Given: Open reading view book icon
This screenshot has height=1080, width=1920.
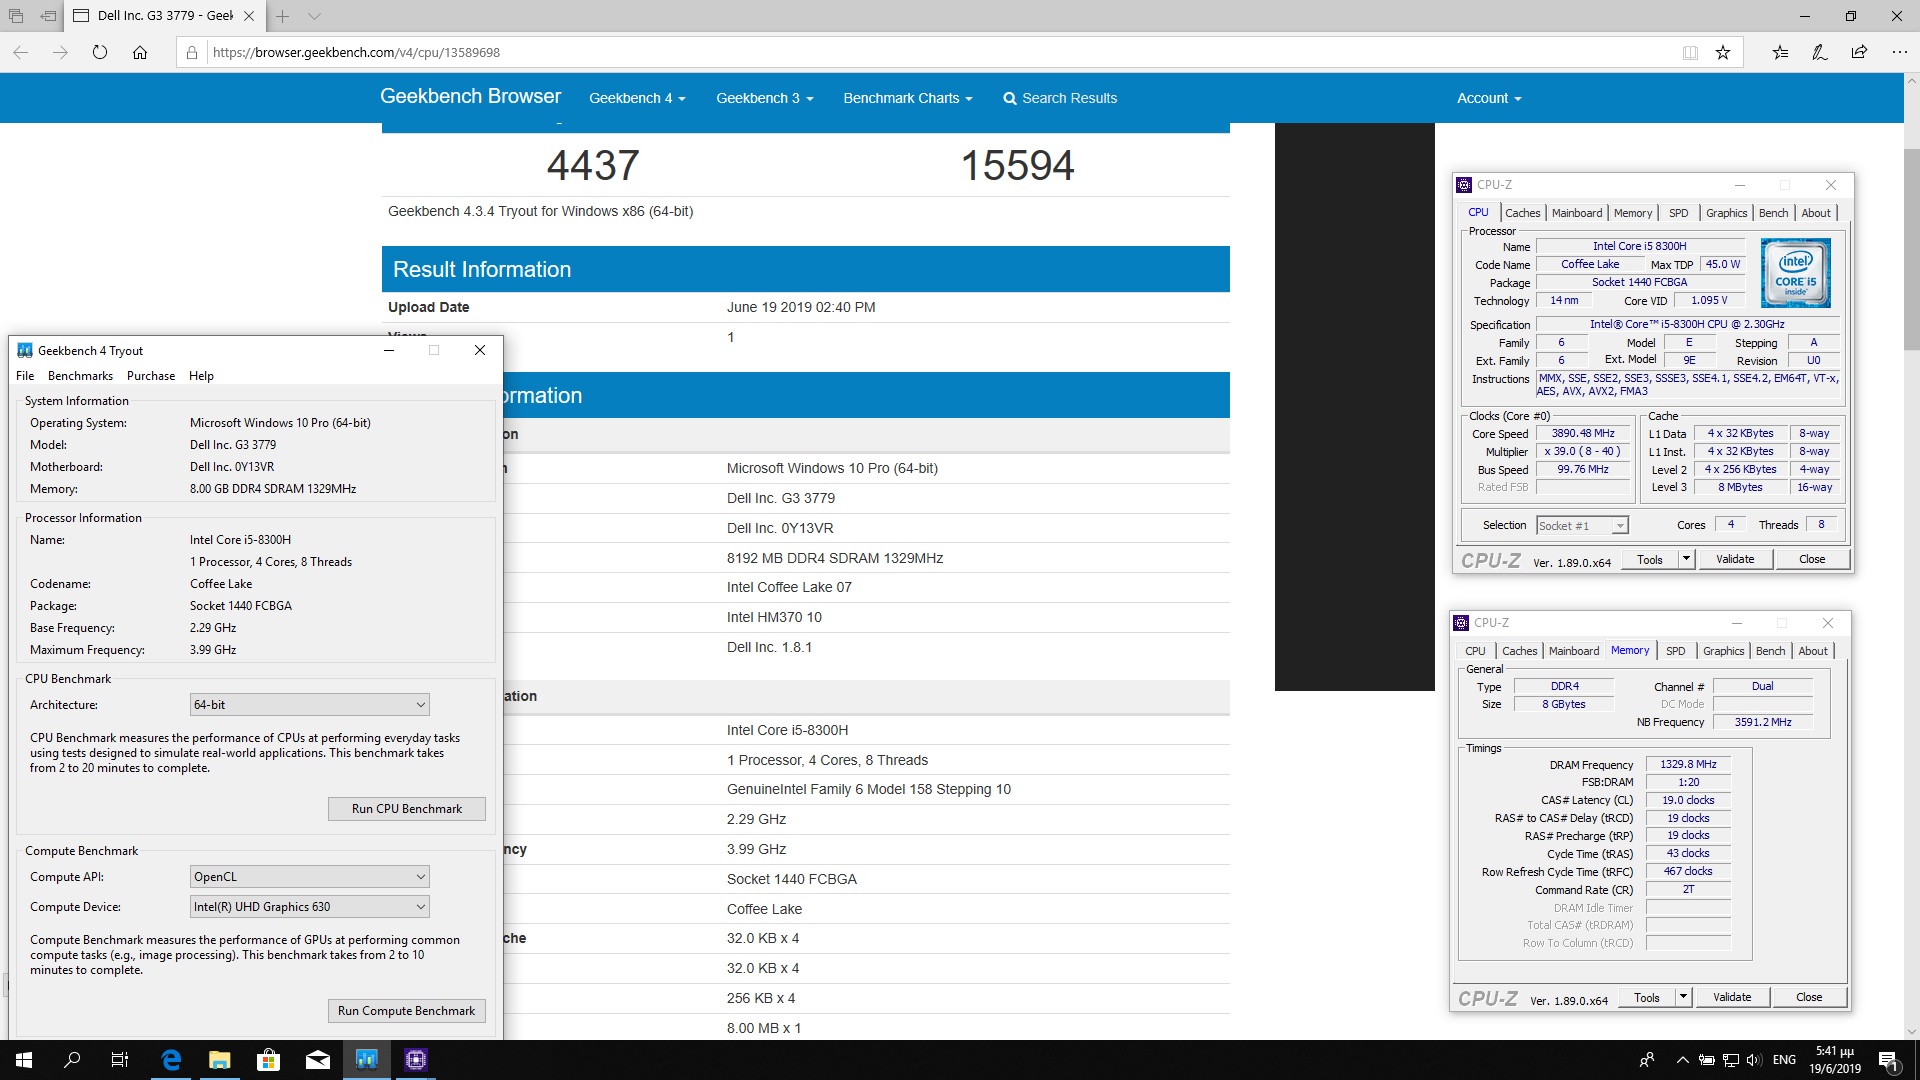Looking at the screenshot, I should pyautogui.click(x=1690, y=52).
